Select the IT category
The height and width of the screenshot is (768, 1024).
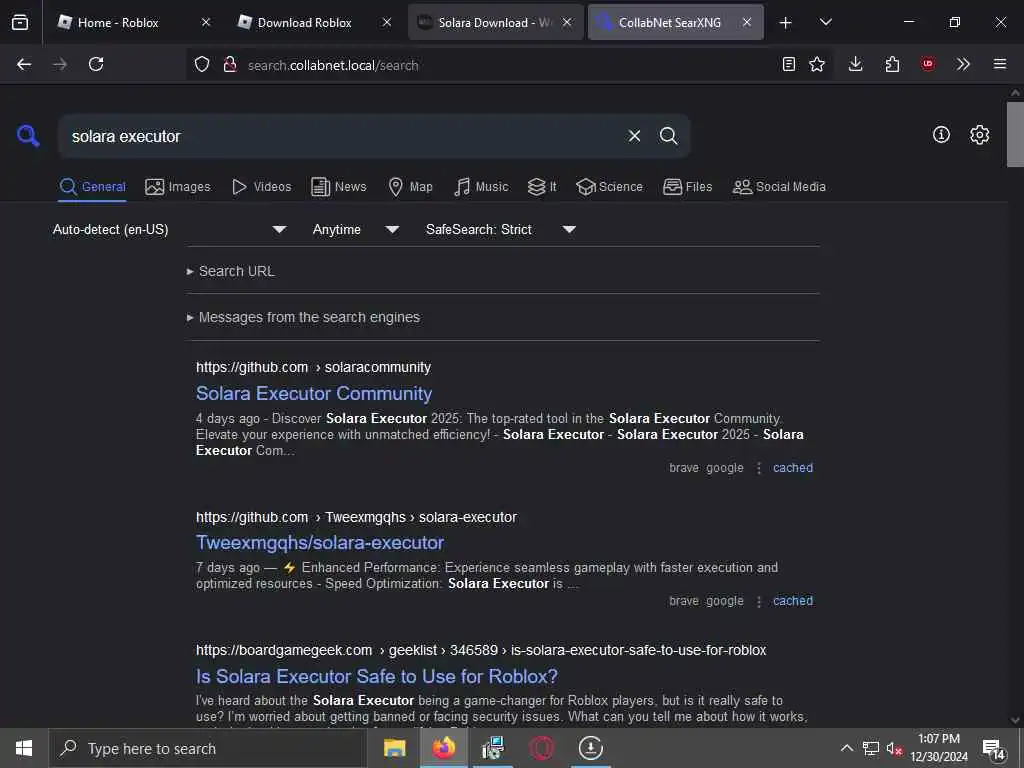tap(542, 187)
